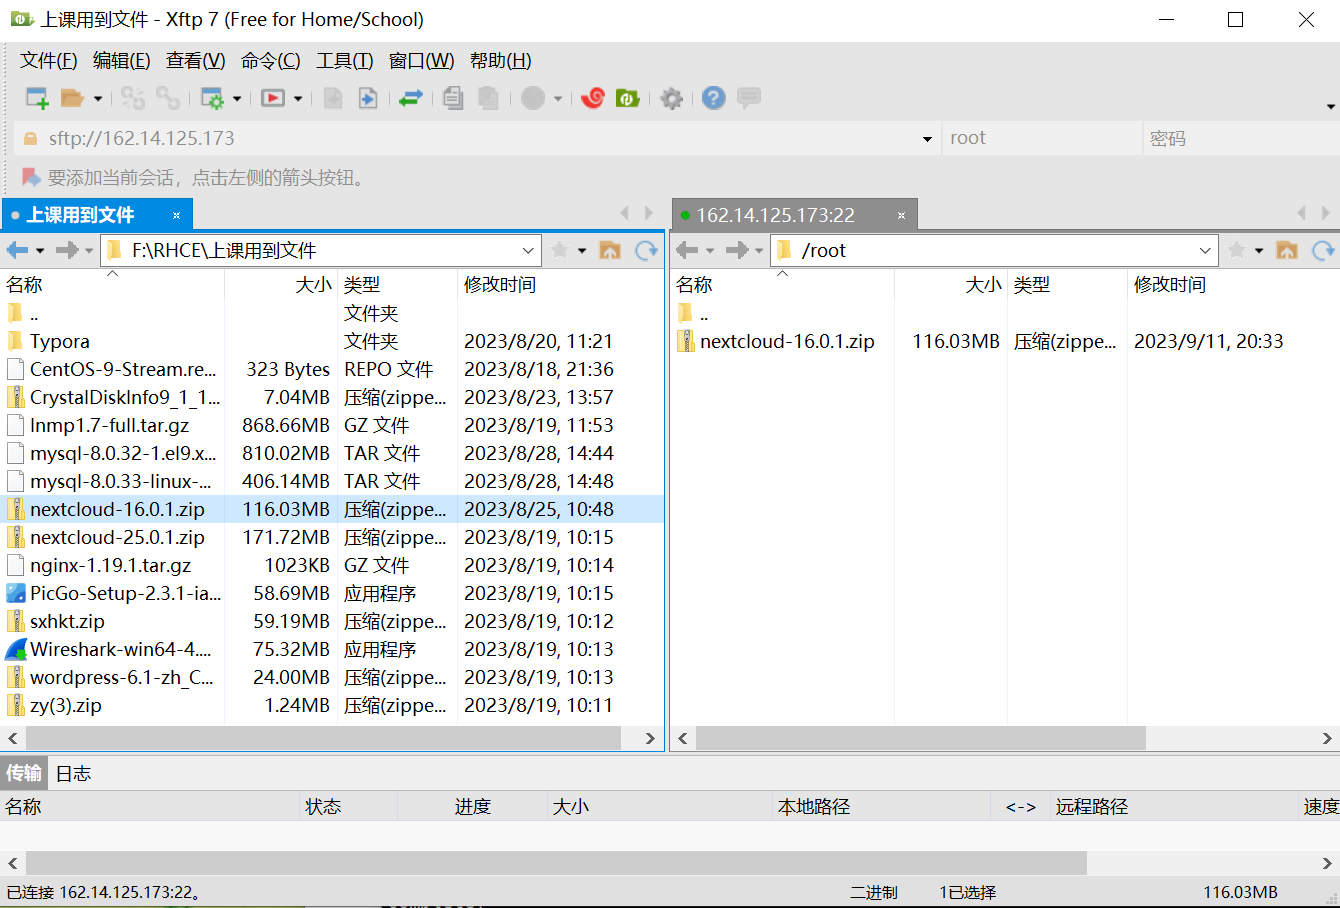Click the blue-green synchronize arrows icon
Viewport: 1340px width, 908px height.
411,98
